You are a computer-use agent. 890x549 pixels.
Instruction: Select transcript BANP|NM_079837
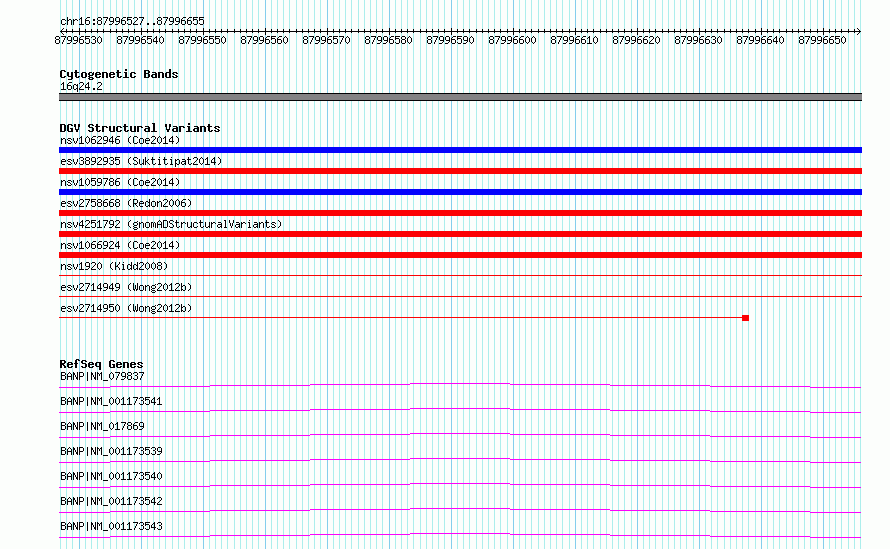coord(102,376)
